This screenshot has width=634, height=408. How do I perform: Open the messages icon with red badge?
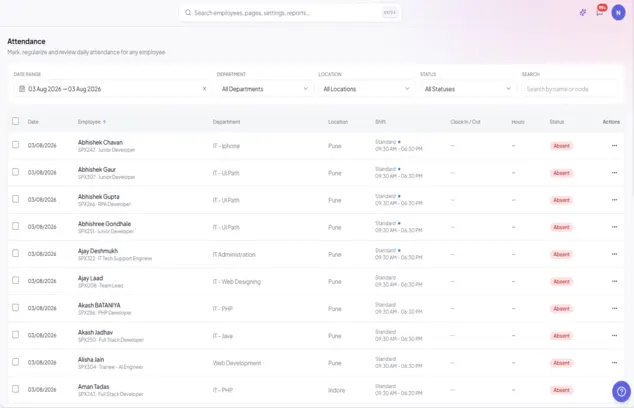tap(600, 12)
